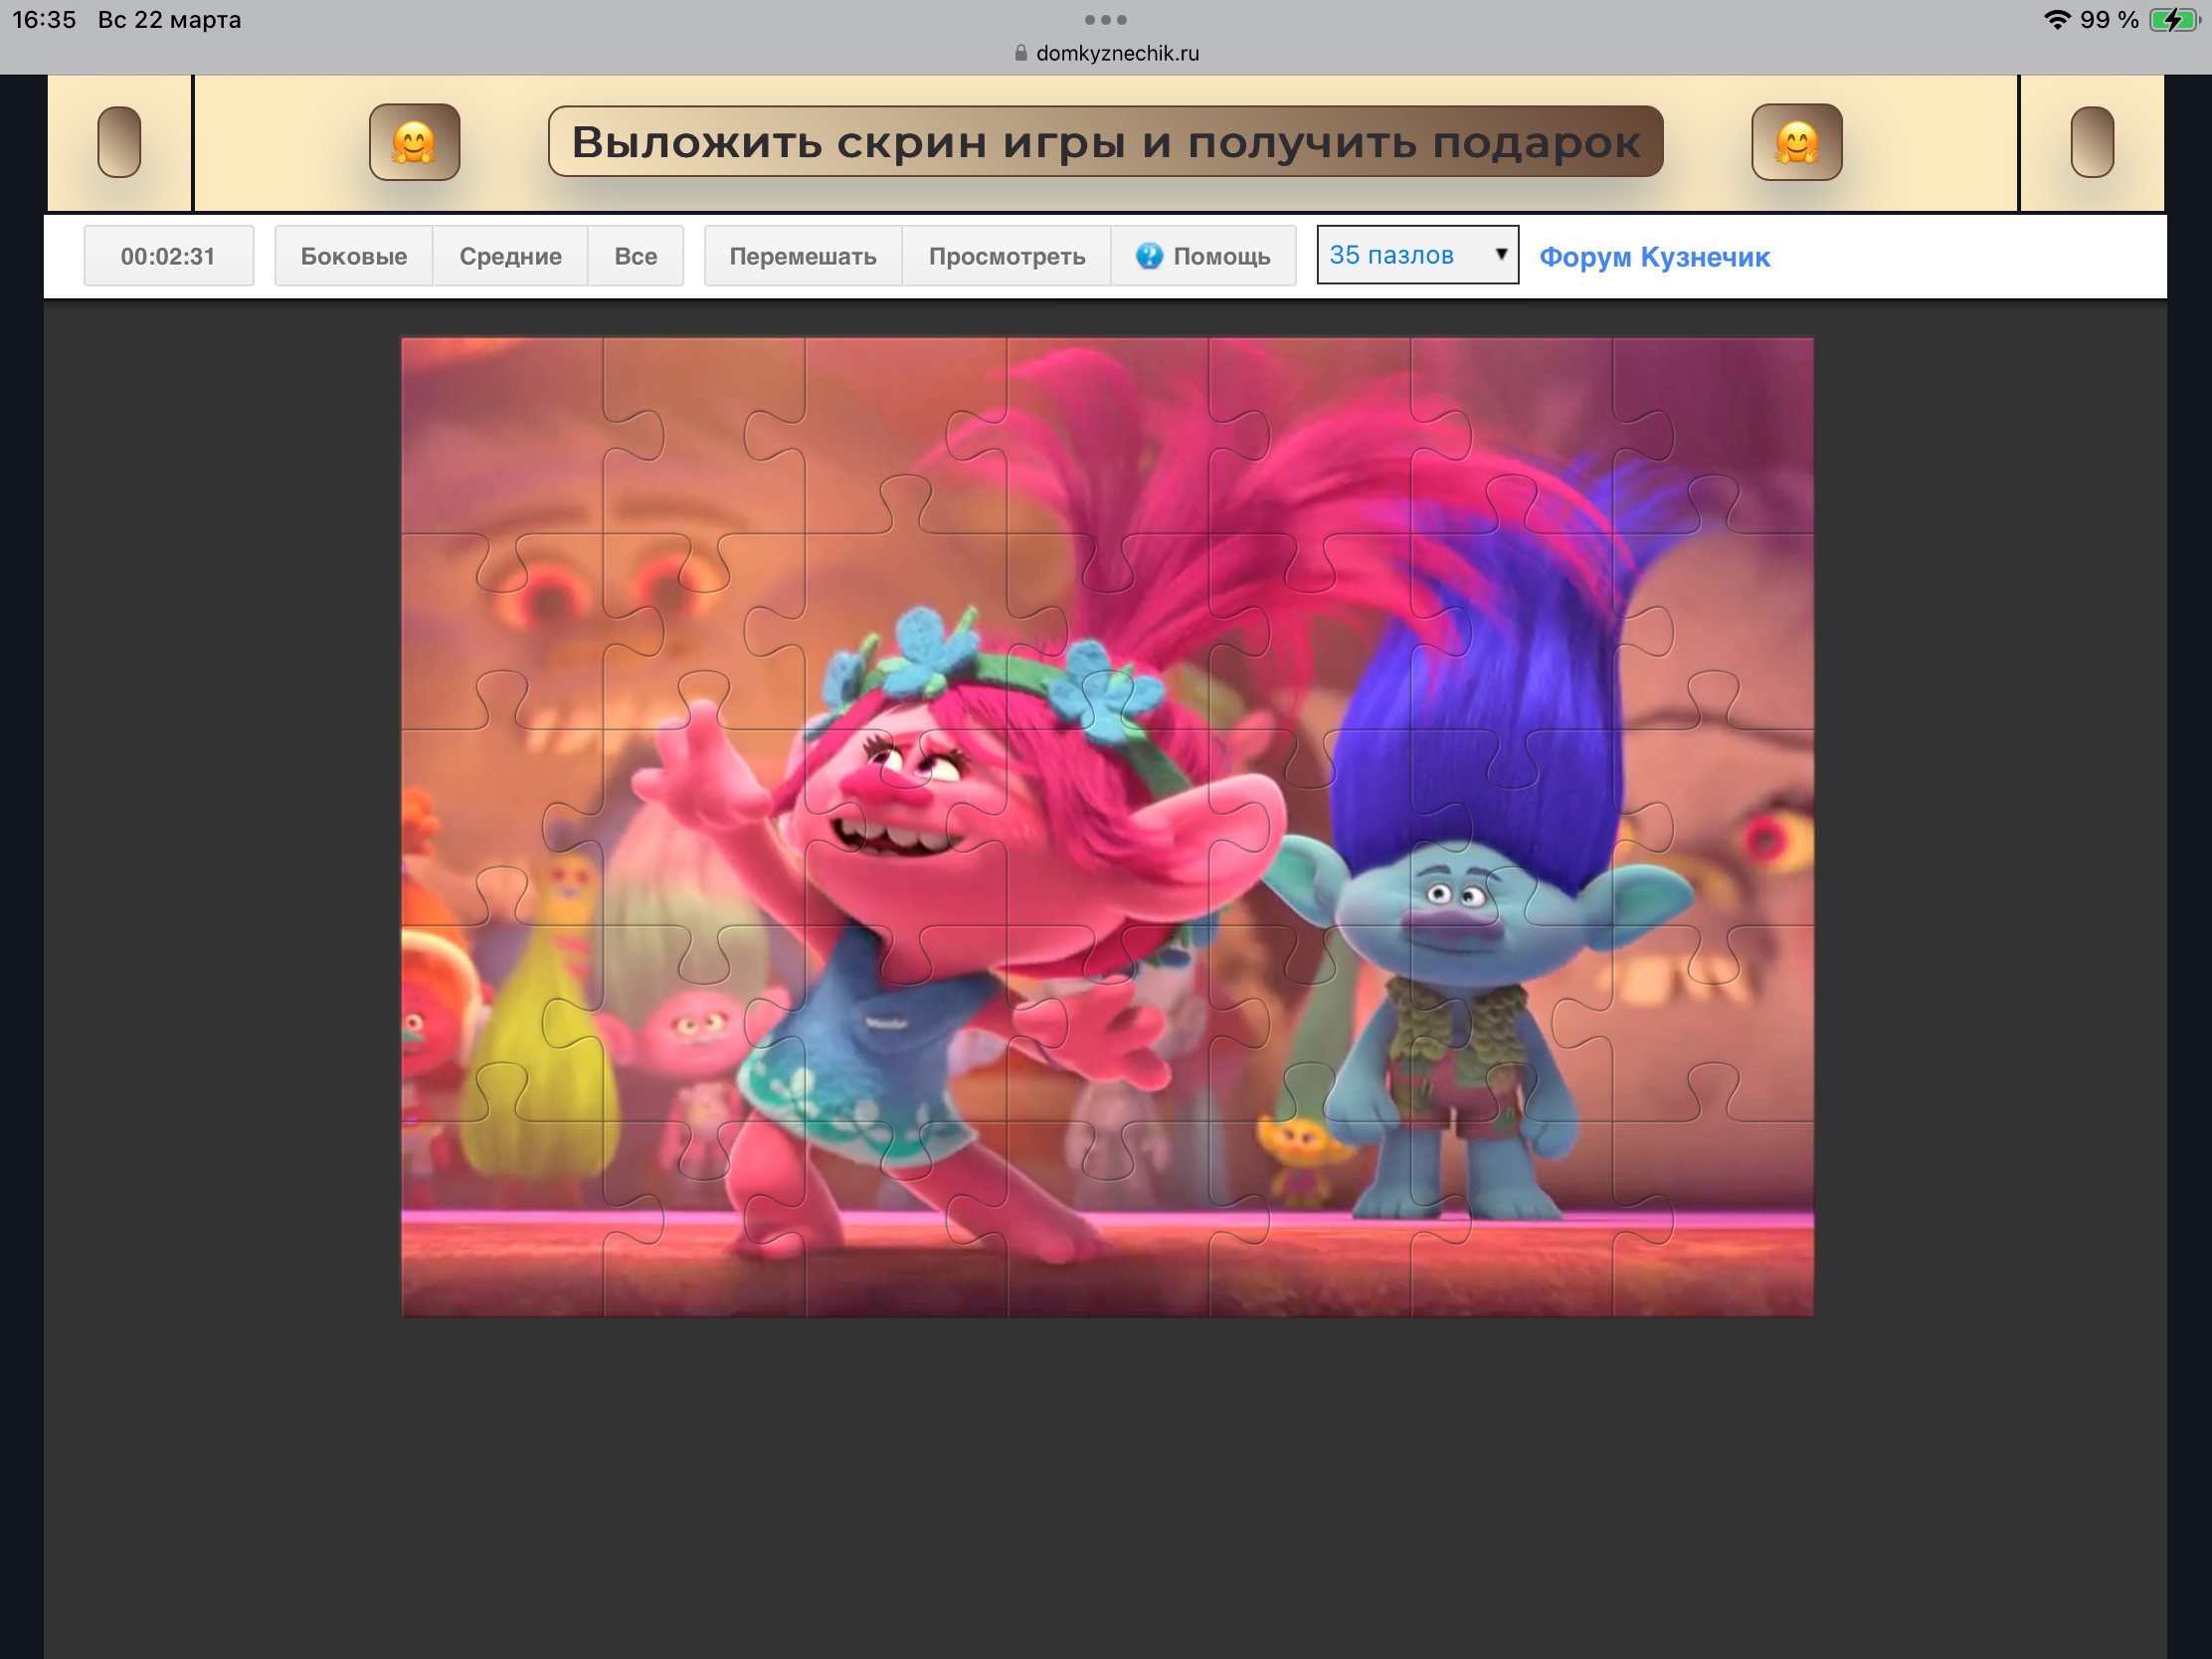Click the timer display 00:02:31

[x=168, y=256]
